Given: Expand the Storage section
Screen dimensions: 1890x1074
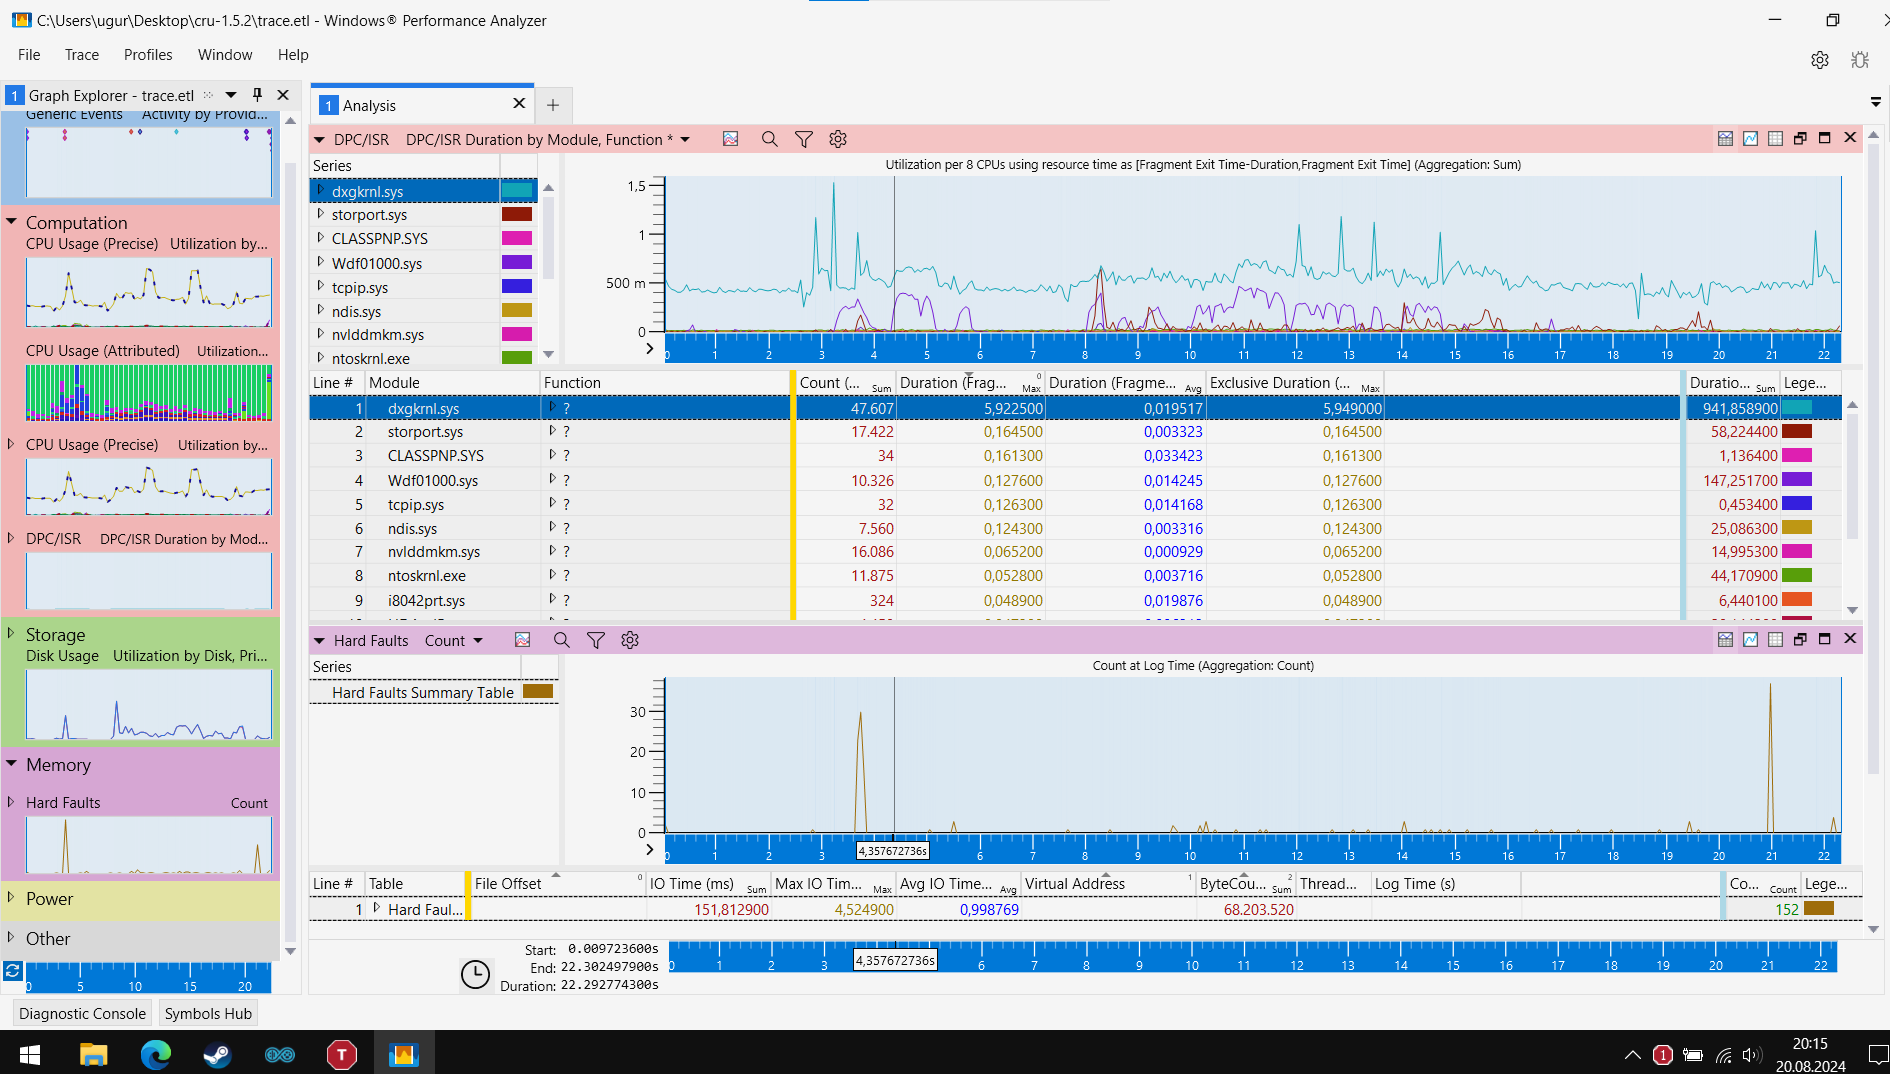Looking at the screenshot, I should click(12, 634).
